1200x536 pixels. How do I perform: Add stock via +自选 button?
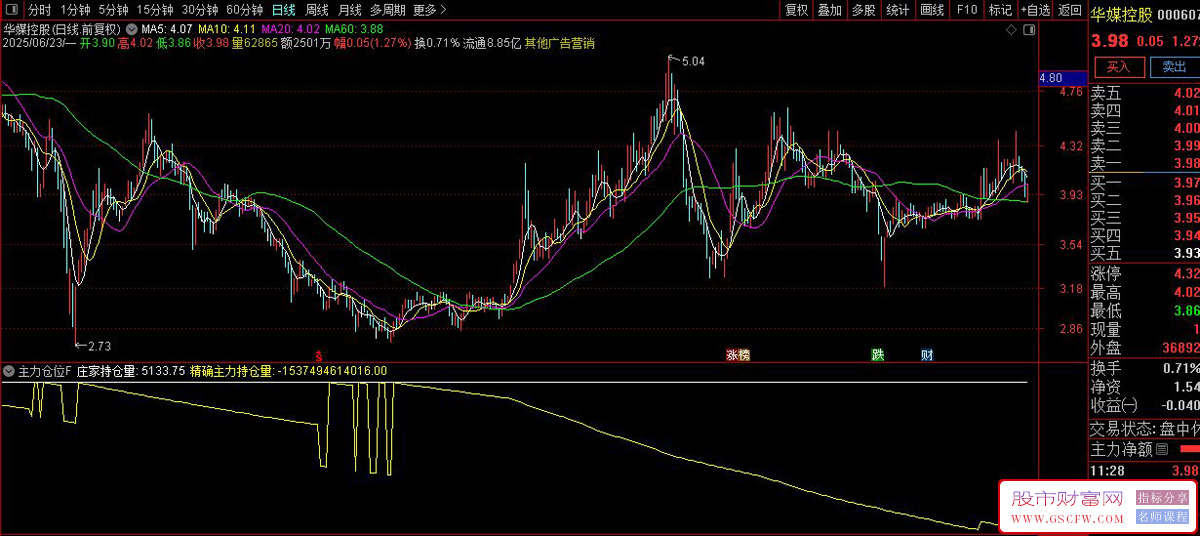pos(1035,10)
